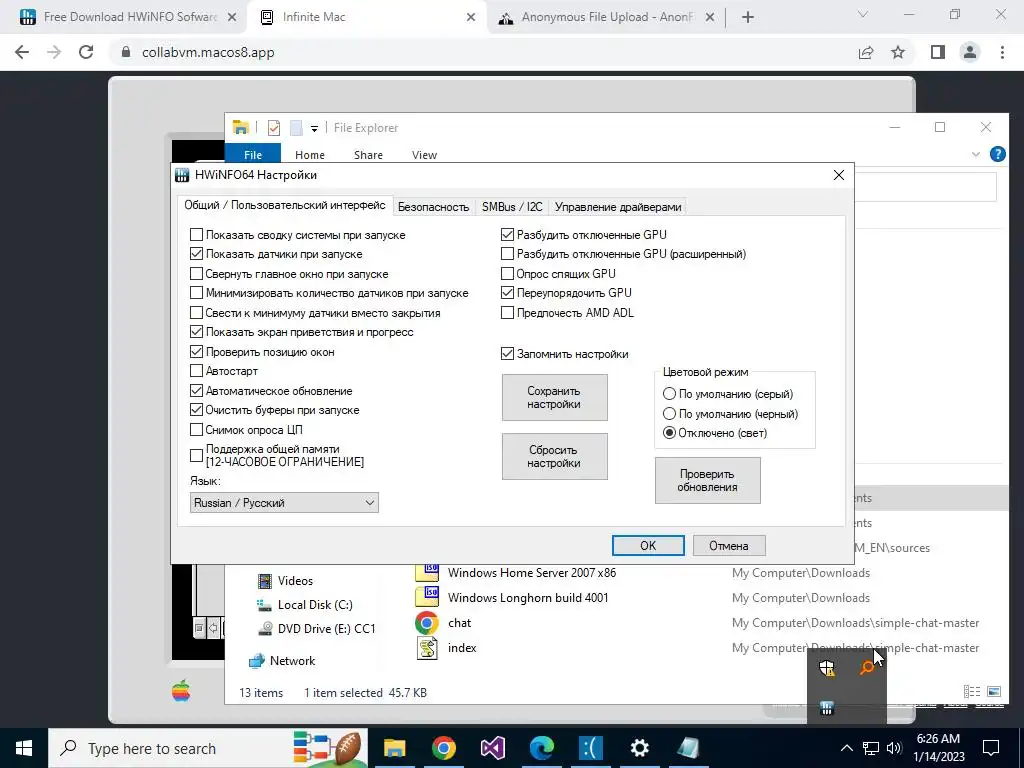Confirm settings with OK button

(x=648, y=545)
